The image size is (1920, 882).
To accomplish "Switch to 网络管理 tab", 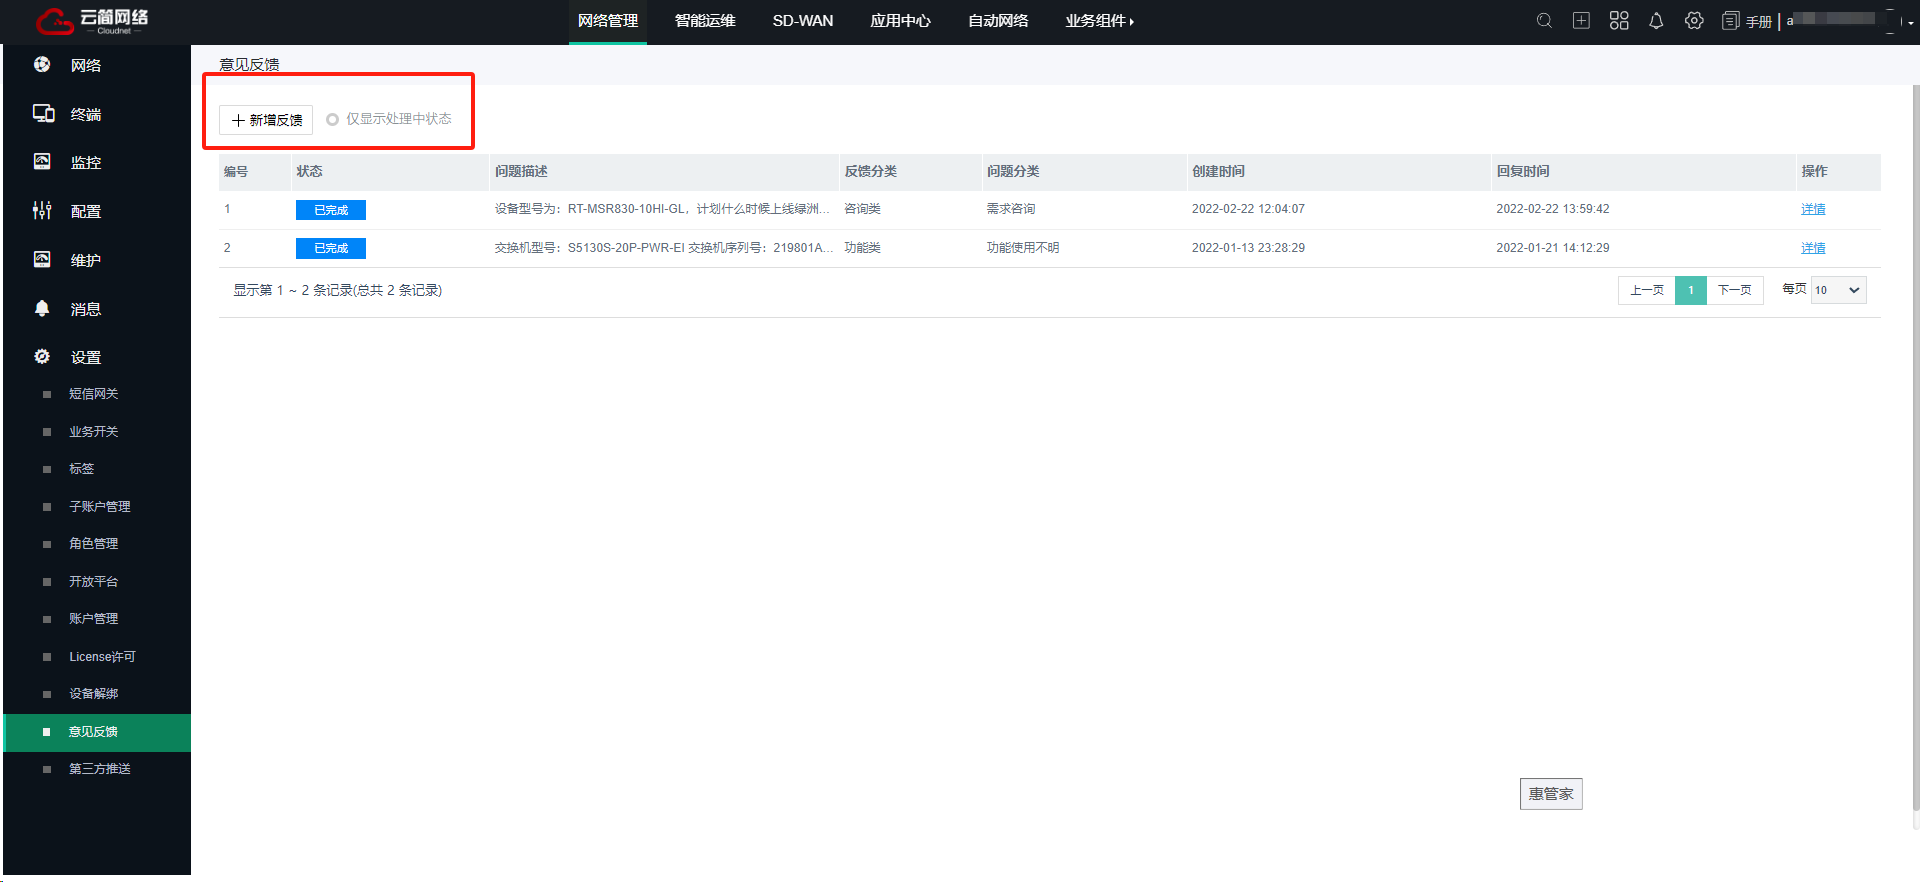I will [x=608, y=21].
